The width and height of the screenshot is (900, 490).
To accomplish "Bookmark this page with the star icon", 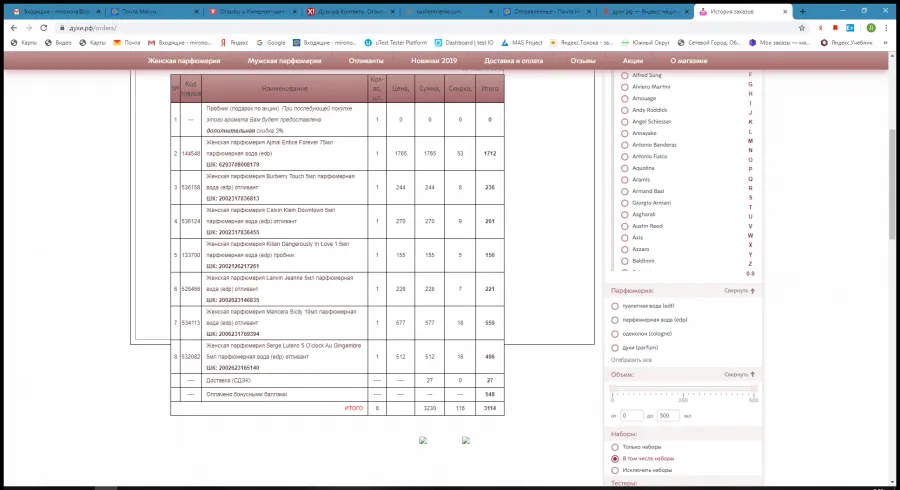I will coord(802,28).
